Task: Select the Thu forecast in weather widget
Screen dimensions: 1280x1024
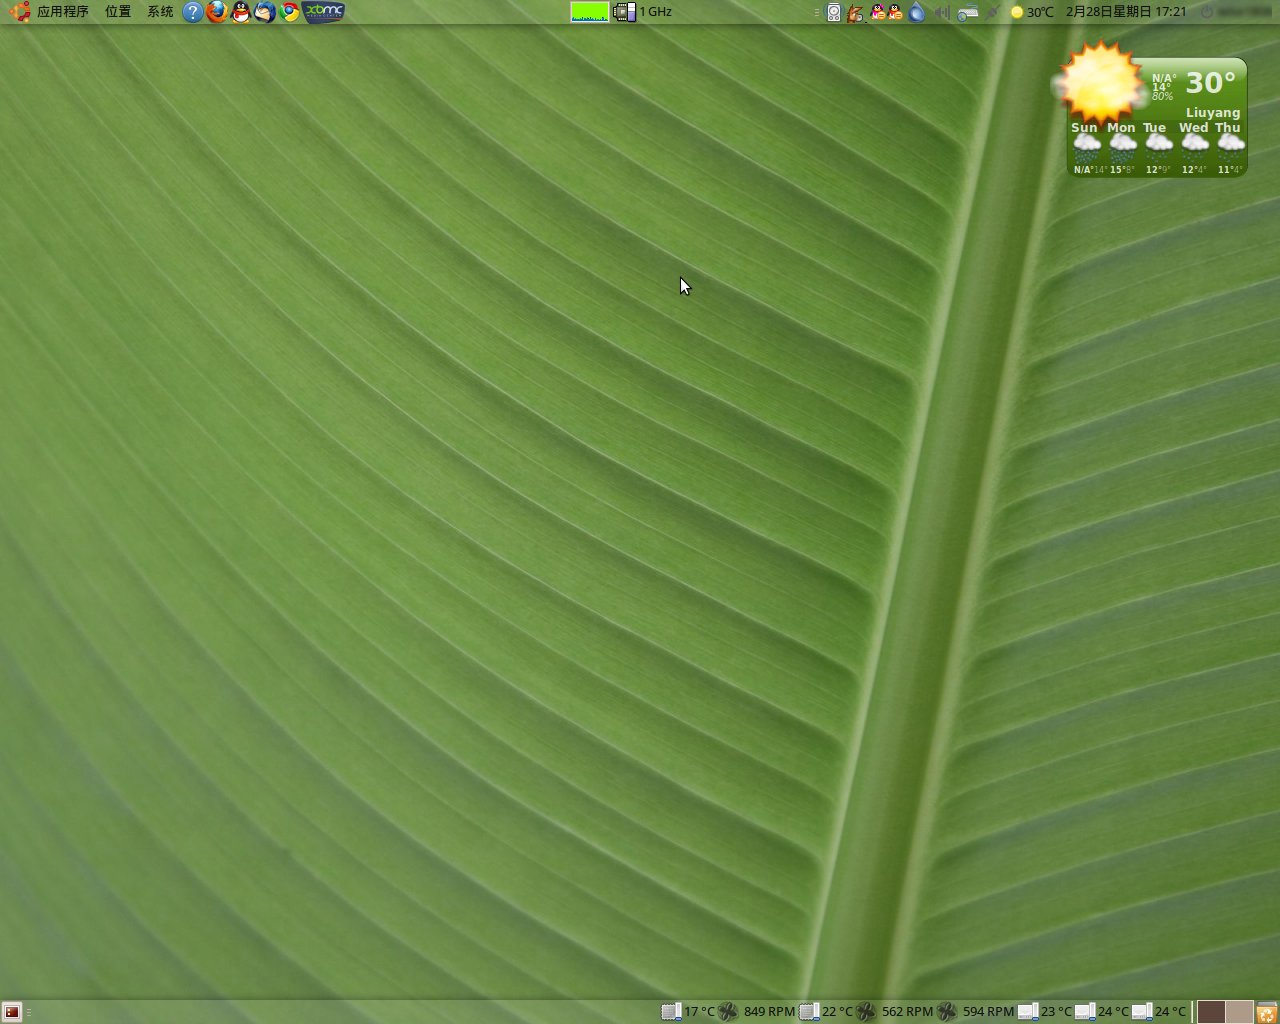Action: coord(1229,149)
